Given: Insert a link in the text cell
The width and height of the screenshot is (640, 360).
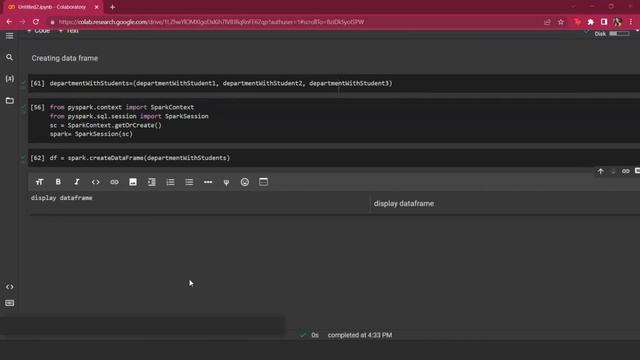Looking at the screenshot, I should [x=114, y=182].
